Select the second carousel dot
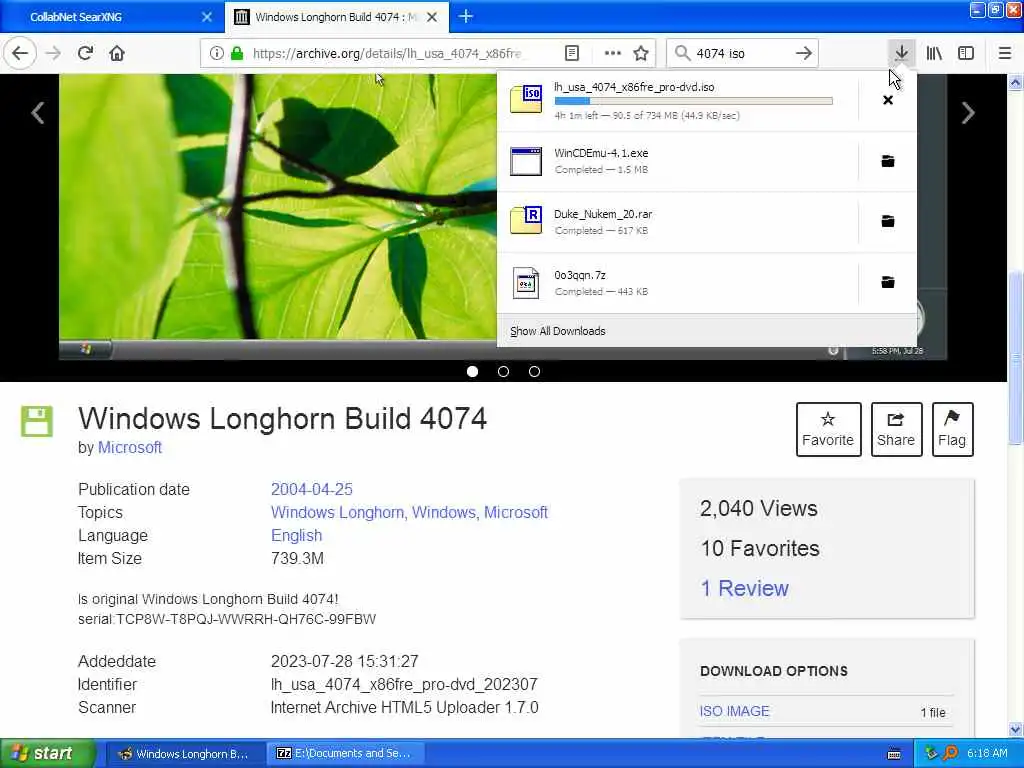Screen dimensions: 1024x768 (x=504, y=372)
